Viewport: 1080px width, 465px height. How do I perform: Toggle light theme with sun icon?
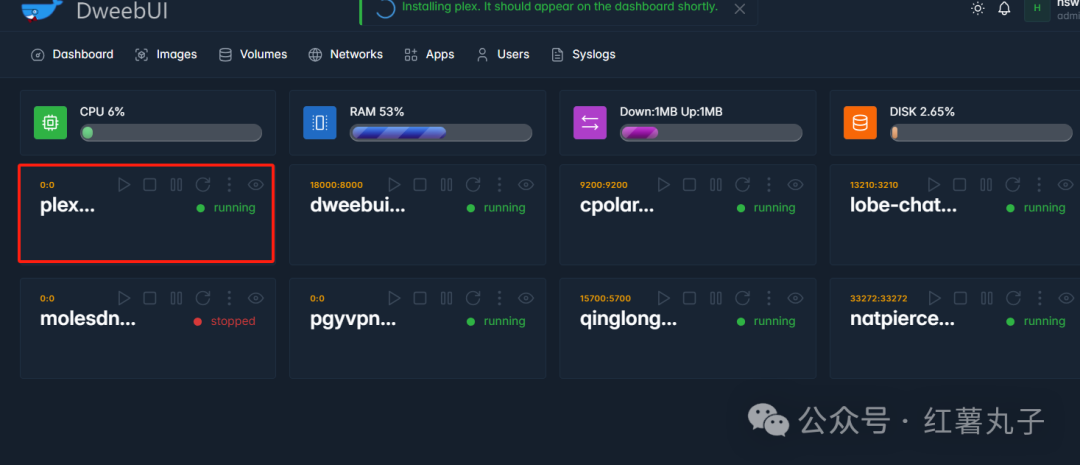click(977, 8)
